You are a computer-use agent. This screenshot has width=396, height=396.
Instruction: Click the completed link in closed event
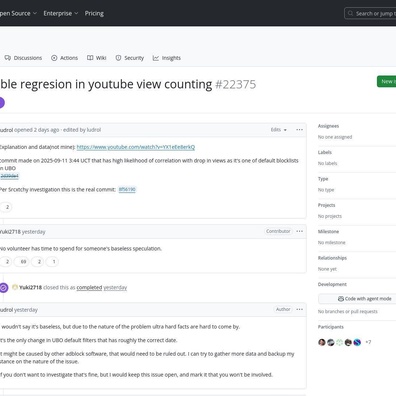click(x=89, y=287)
